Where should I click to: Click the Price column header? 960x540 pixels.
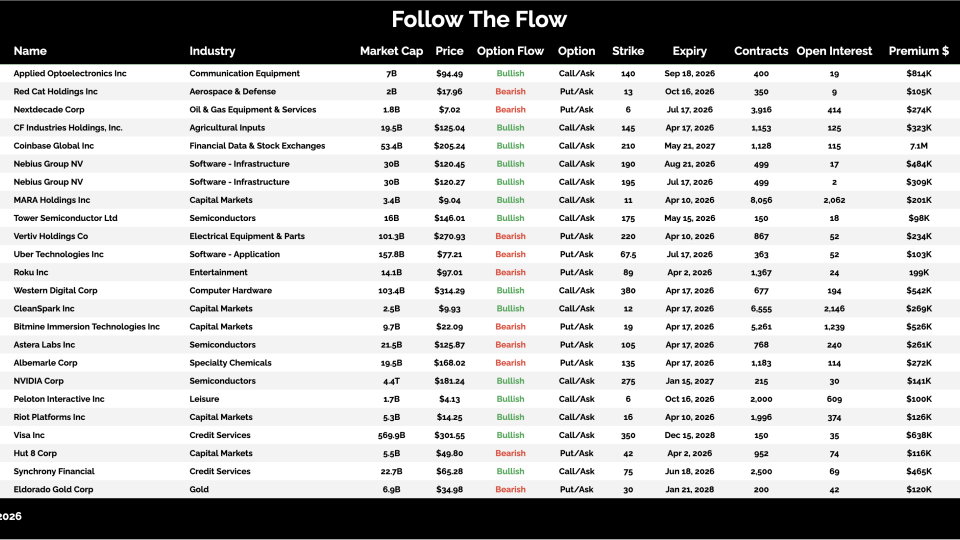point(450,51)
